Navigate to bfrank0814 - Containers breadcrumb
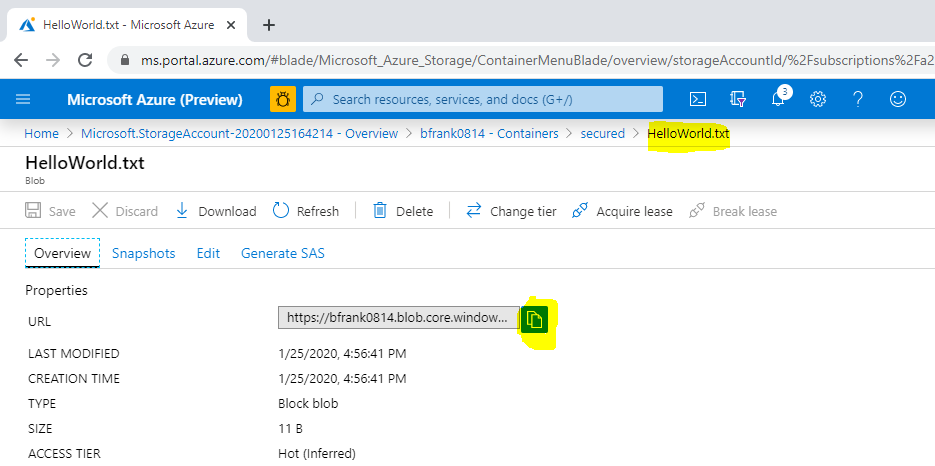The width and height of the screenshot is (935, 466). (489, 133)
